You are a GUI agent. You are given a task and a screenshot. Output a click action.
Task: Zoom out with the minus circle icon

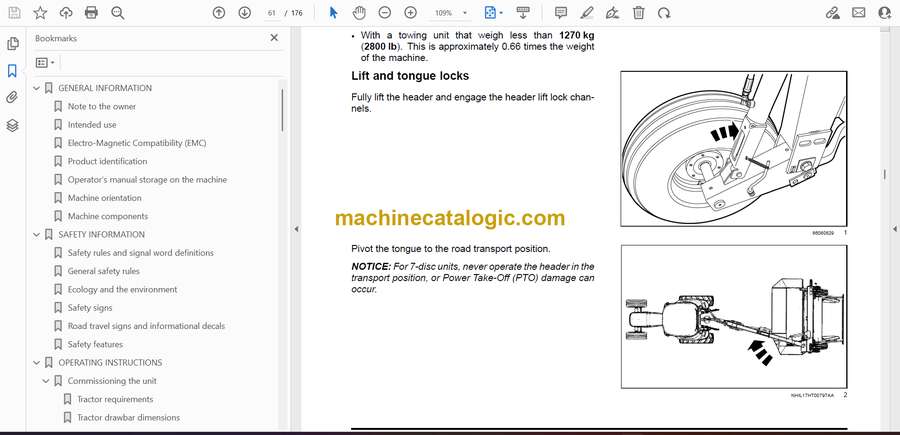(x=385, y=13)
